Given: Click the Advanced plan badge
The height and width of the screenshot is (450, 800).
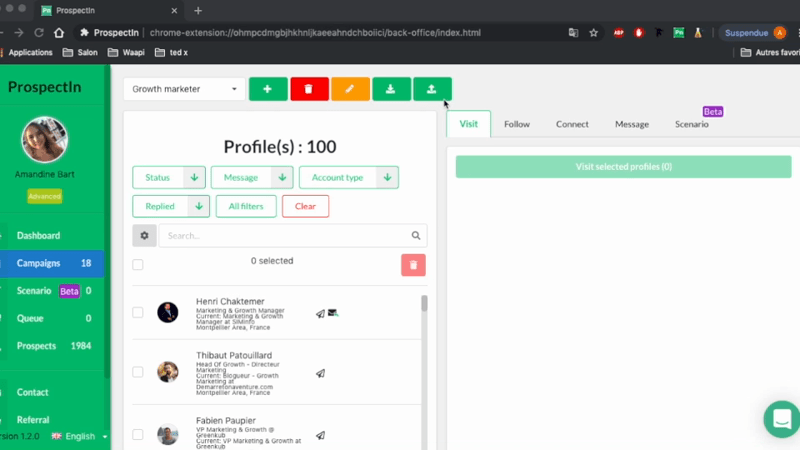Looking at the screenshot, I should tap(44, 196).
